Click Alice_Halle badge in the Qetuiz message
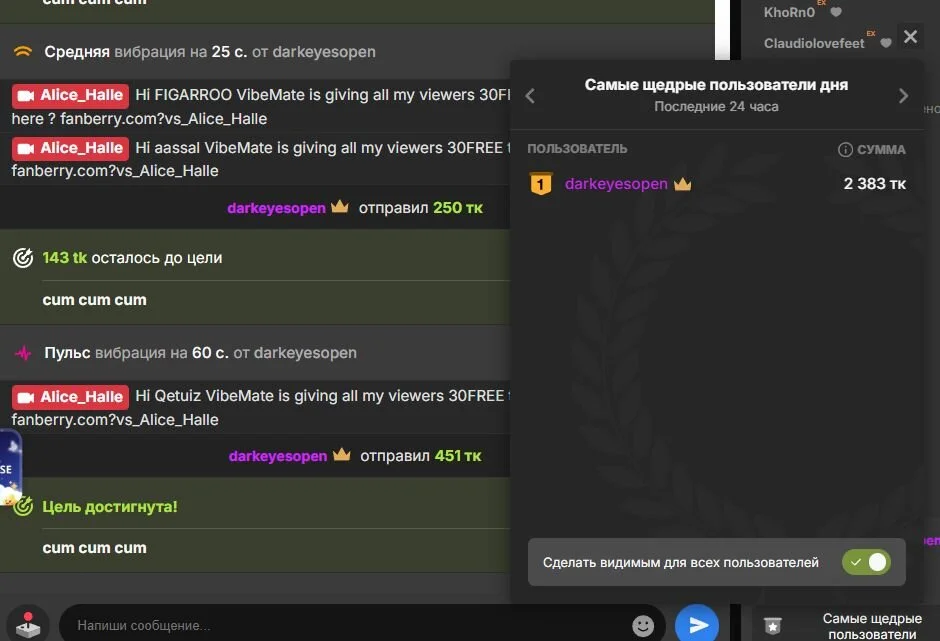 [x=70, y=396]
